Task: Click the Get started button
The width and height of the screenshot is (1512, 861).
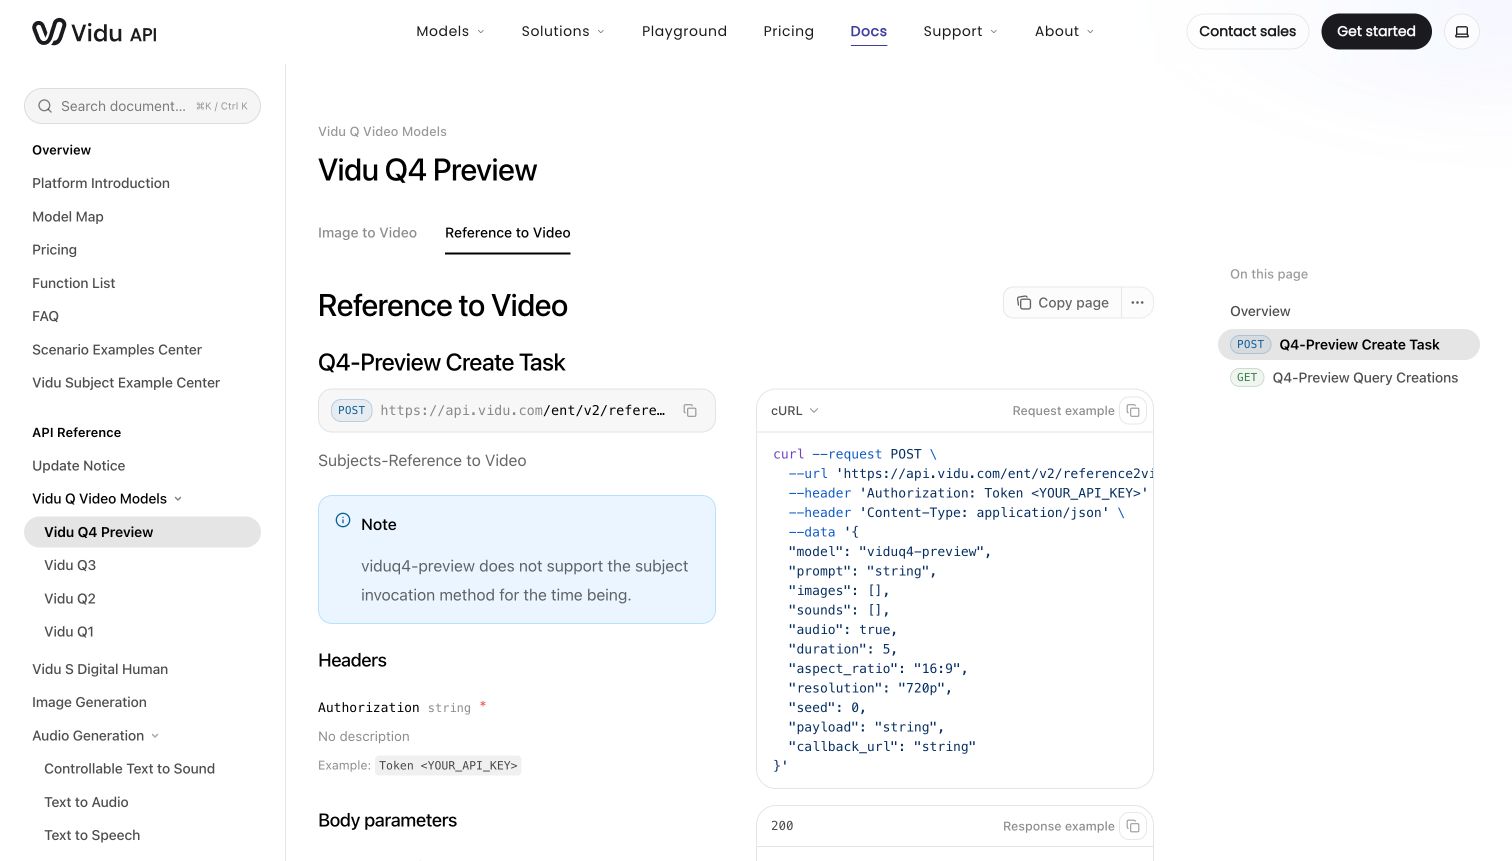Action: (x=1376, y=32)
